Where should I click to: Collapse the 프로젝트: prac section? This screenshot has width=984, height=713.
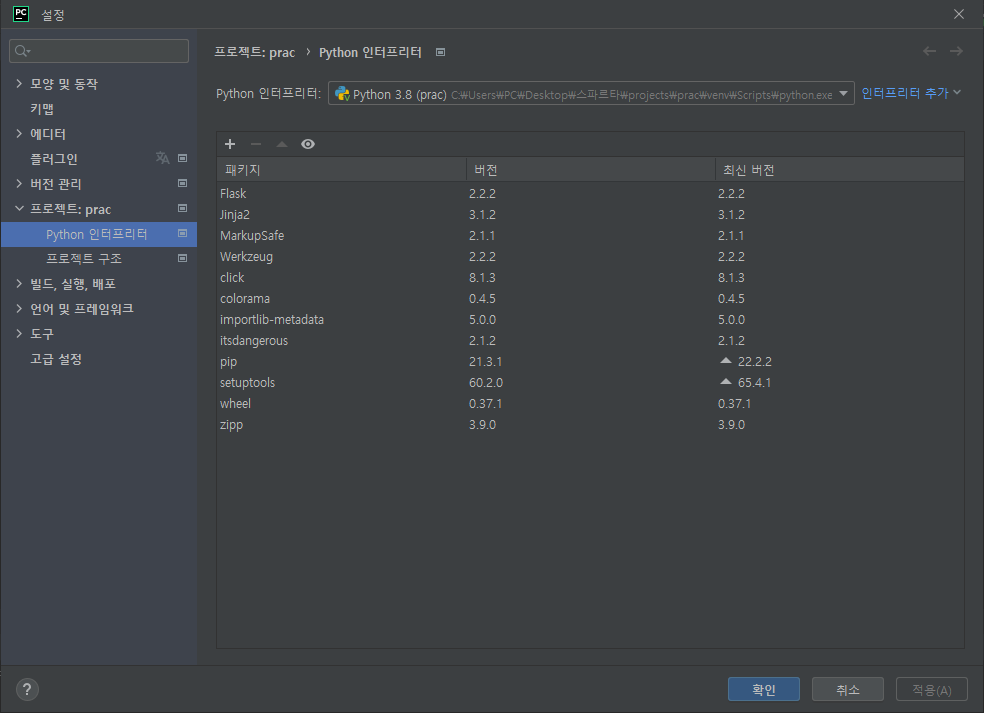[x=19, y=208]
